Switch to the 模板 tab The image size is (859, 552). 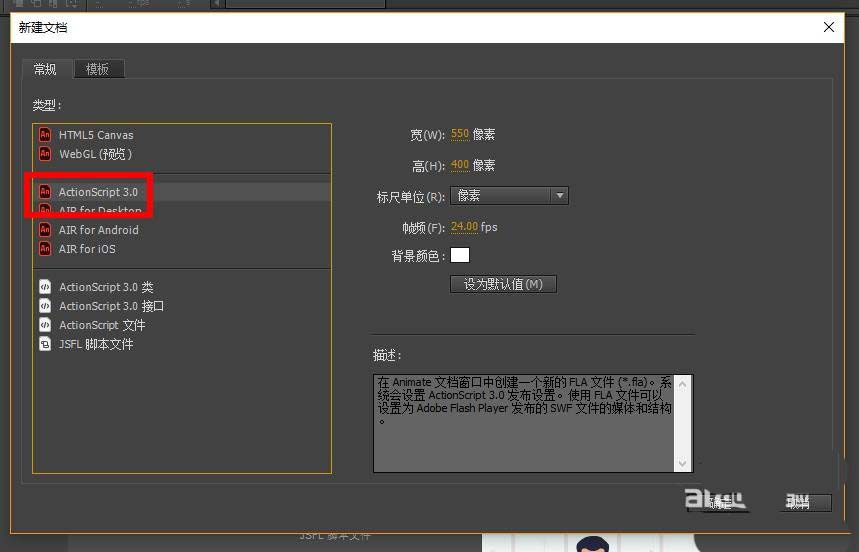click(98, 69)
